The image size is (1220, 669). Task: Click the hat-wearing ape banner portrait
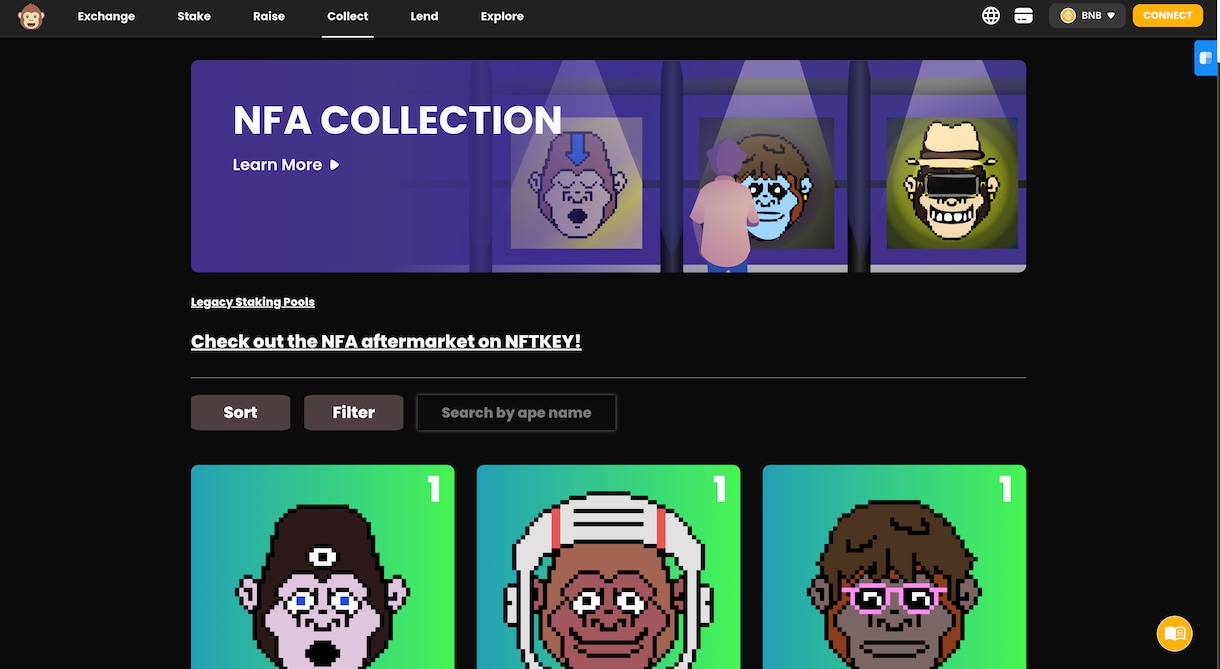click(952, 183)
